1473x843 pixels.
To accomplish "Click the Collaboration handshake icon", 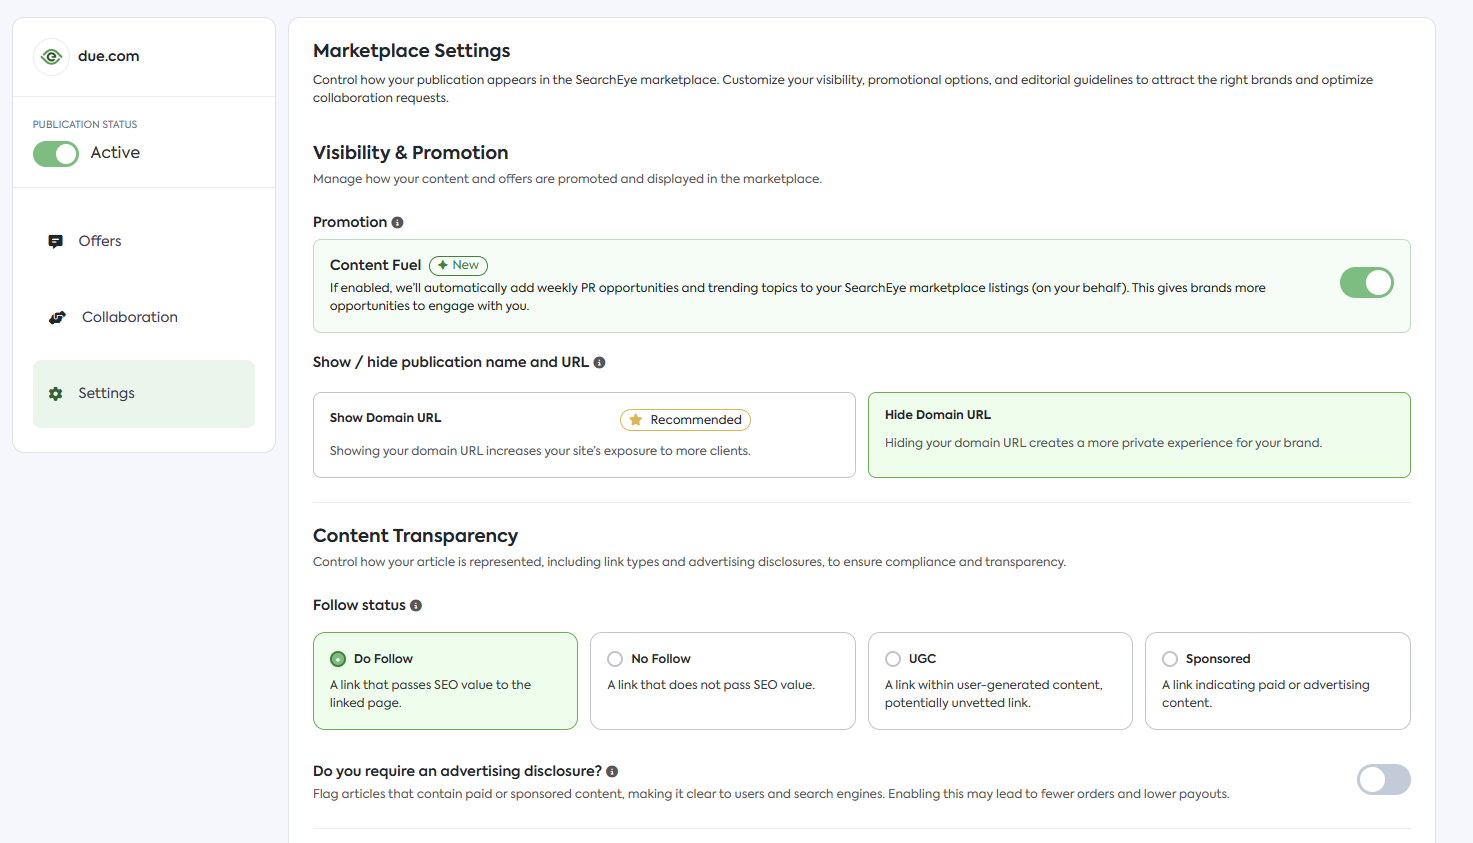I will pos(57,317).
